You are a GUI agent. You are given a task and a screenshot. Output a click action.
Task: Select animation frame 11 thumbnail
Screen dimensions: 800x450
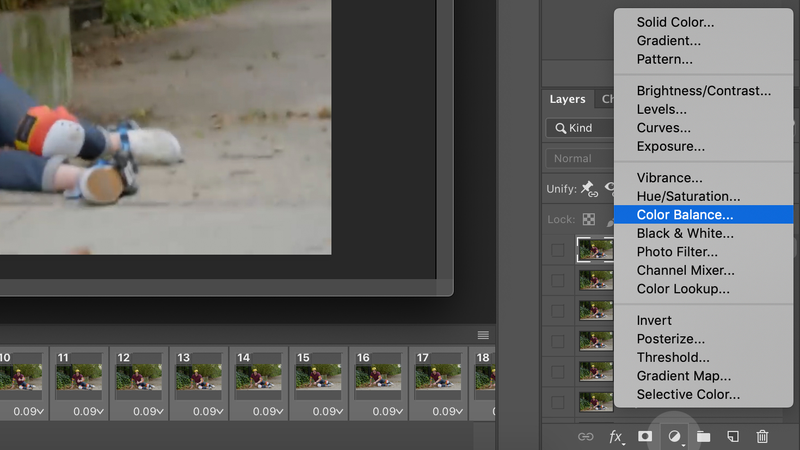79,377
